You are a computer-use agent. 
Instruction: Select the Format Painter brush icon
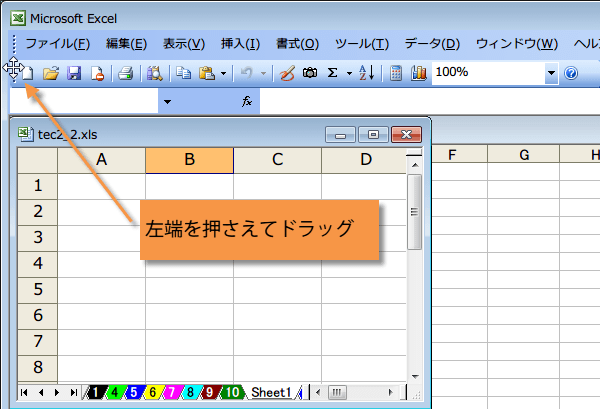[x=287, y=73]
